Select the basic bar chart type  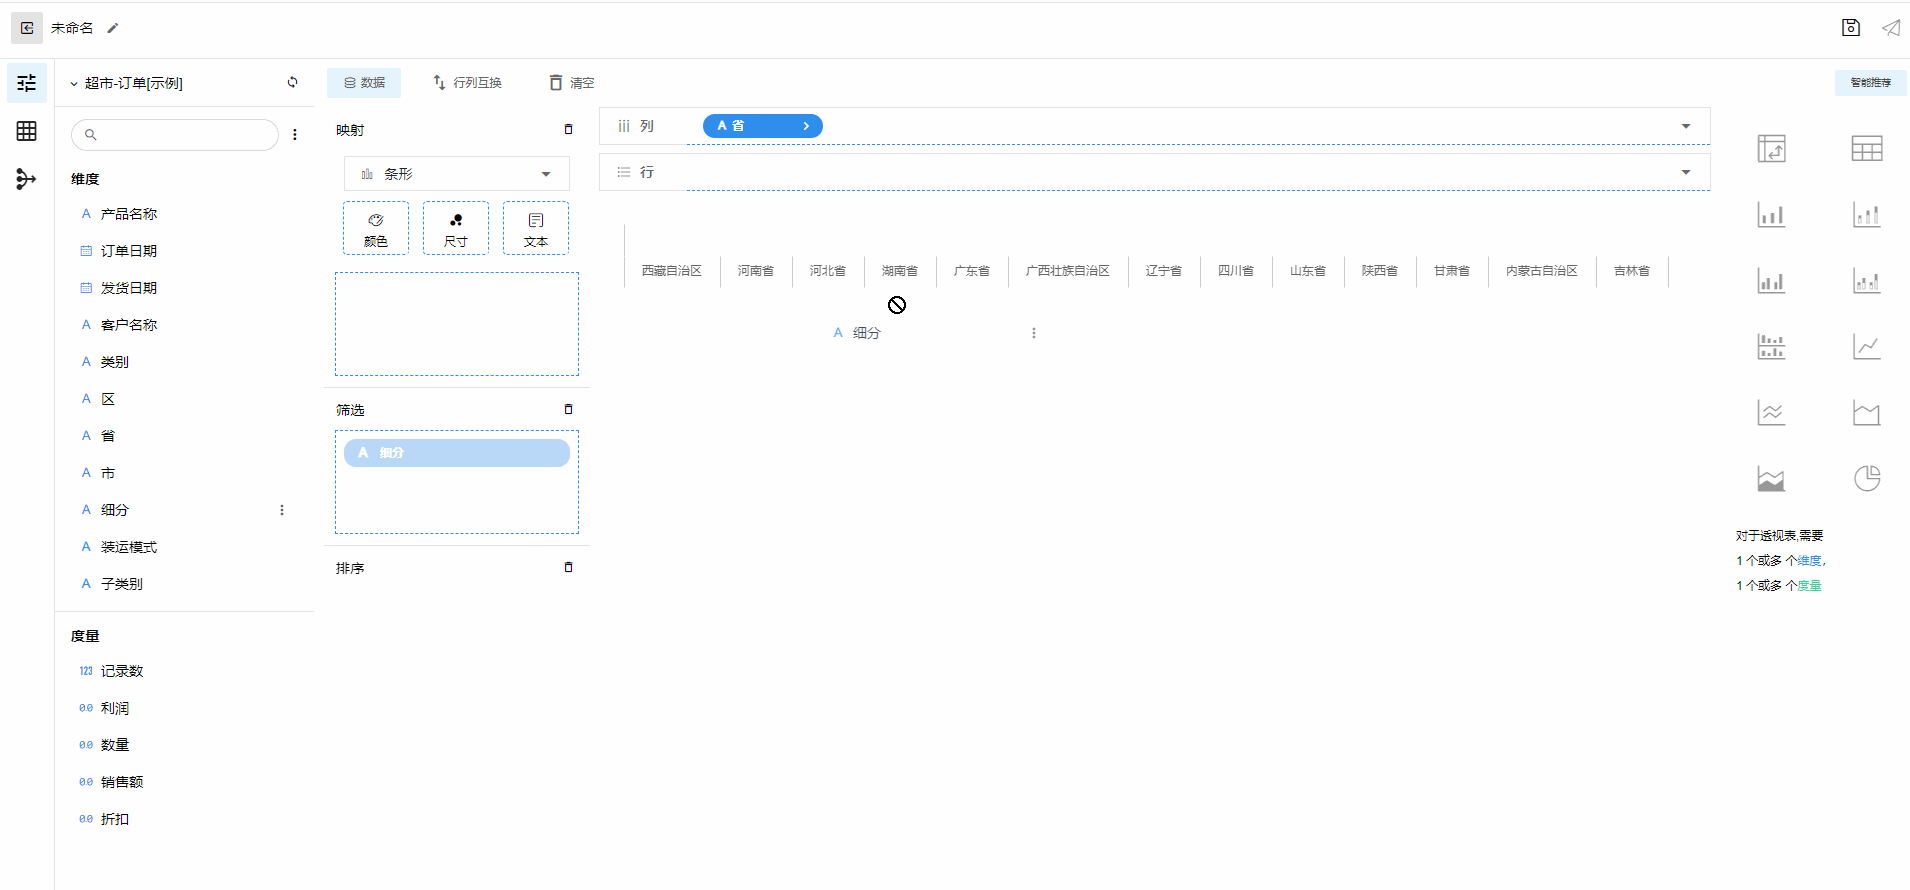(1772, 215)
